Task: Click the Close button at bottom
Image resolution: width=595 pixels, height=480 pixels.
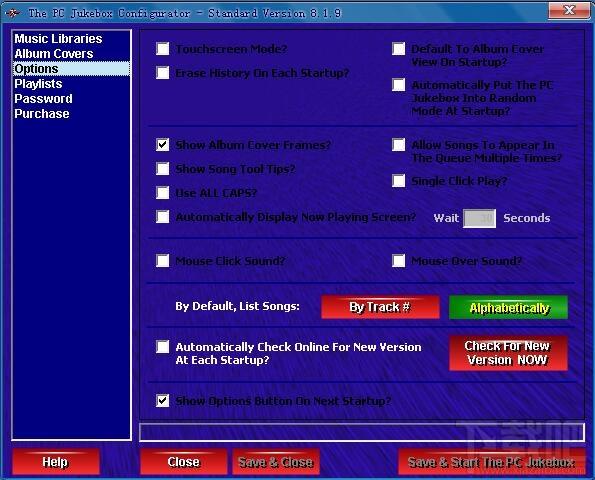Action: (184, 462)
